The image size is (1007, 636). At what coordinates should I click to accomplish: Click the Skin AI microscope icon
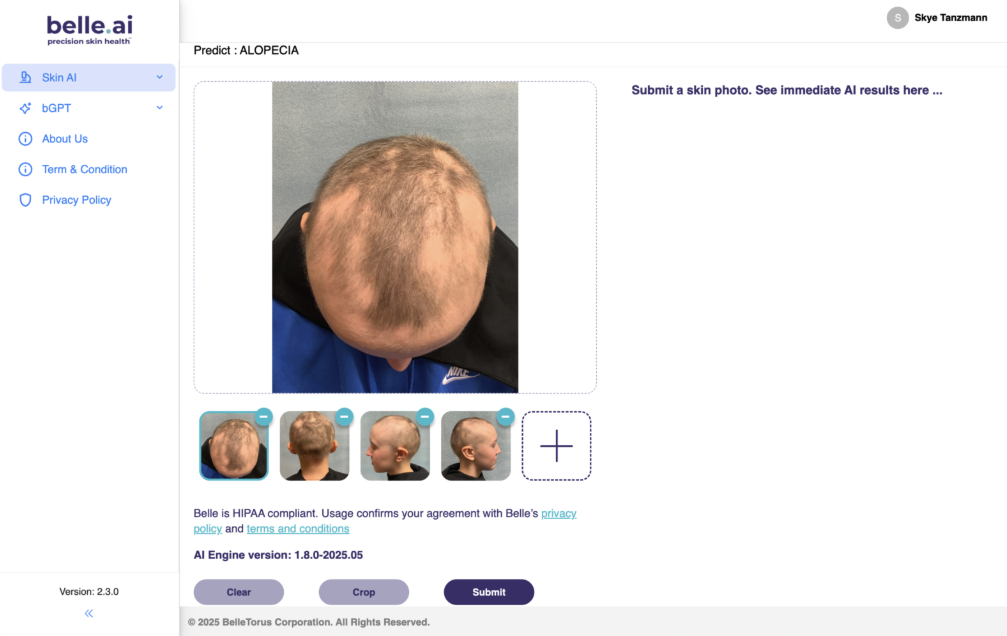(x=25, y=77)
